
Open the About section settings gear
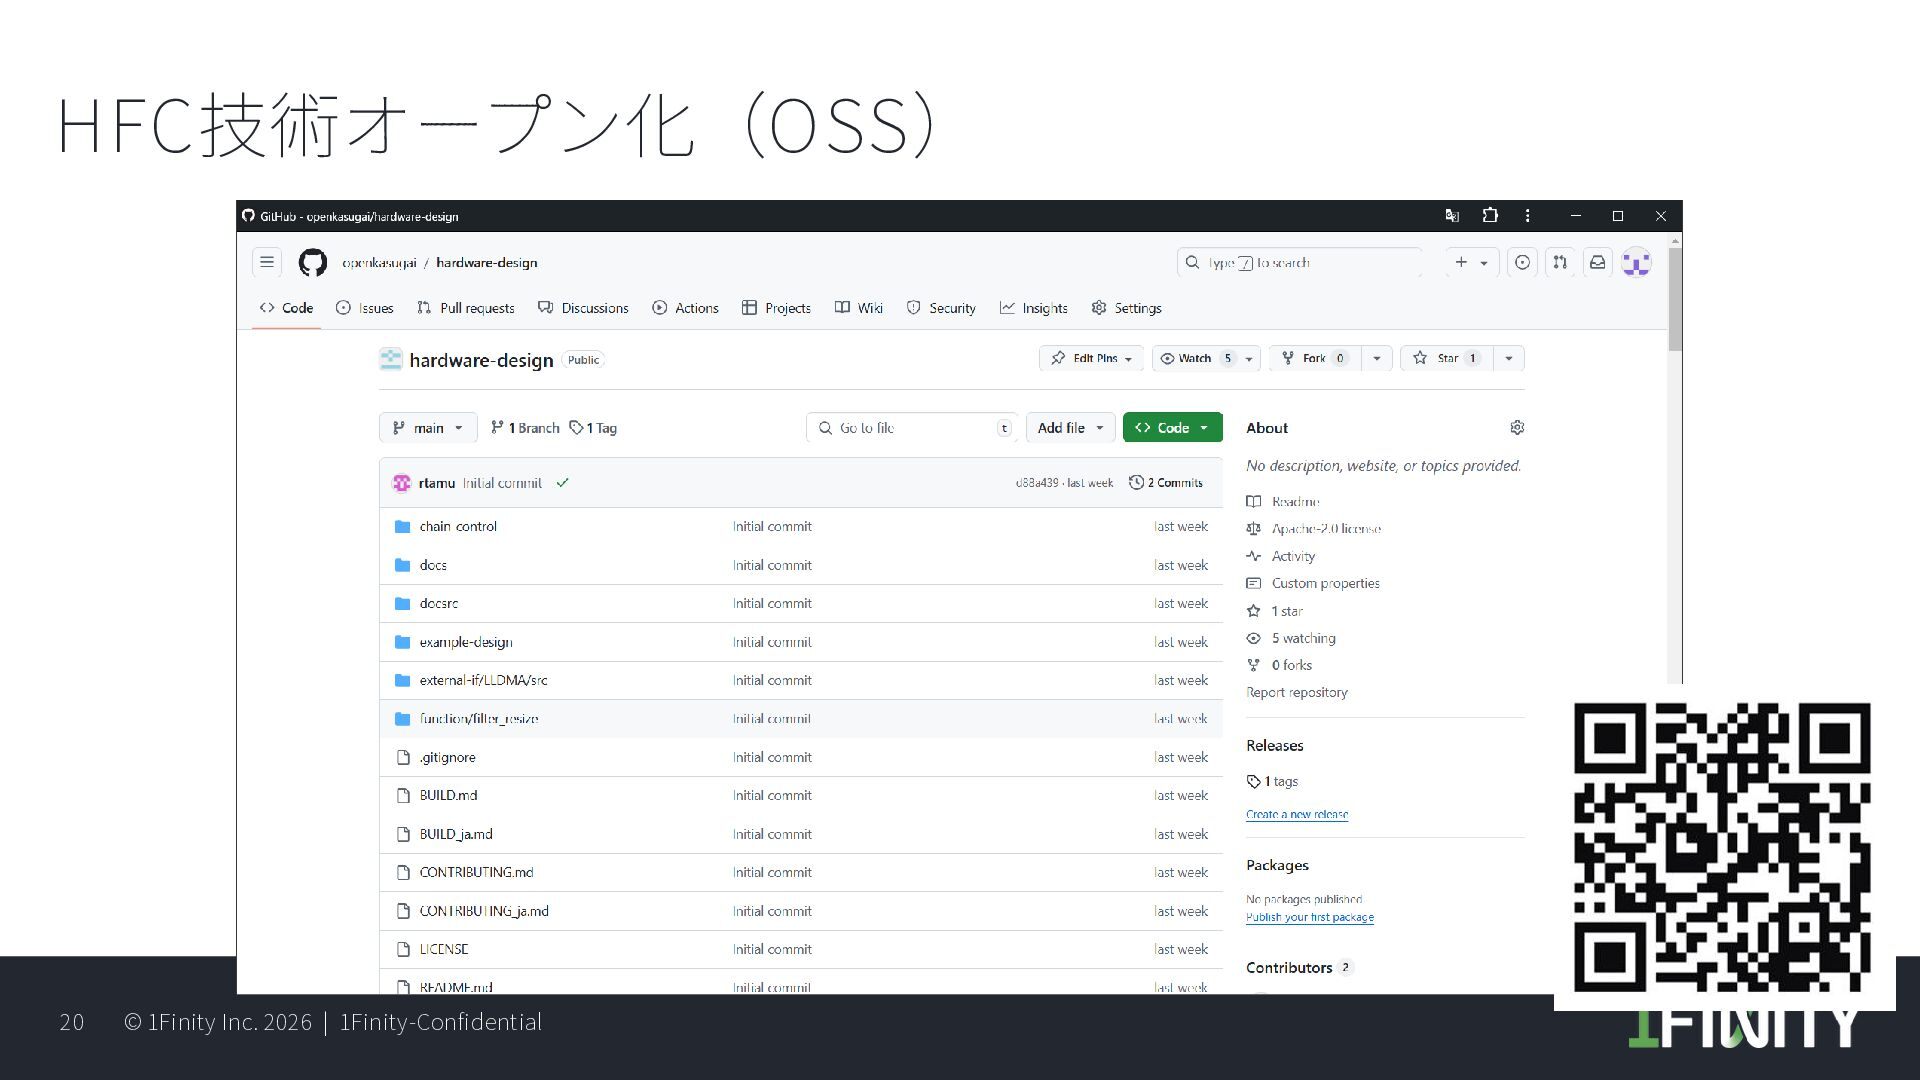tap(1517, 428)
